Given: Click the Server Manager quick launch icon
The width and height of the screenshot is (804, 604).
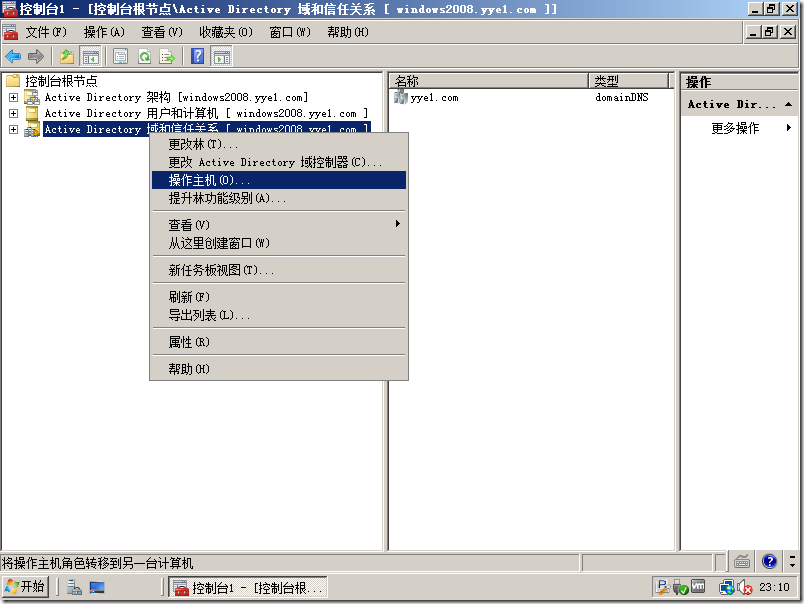Looking at the screenshot, I should pos(74,587).
